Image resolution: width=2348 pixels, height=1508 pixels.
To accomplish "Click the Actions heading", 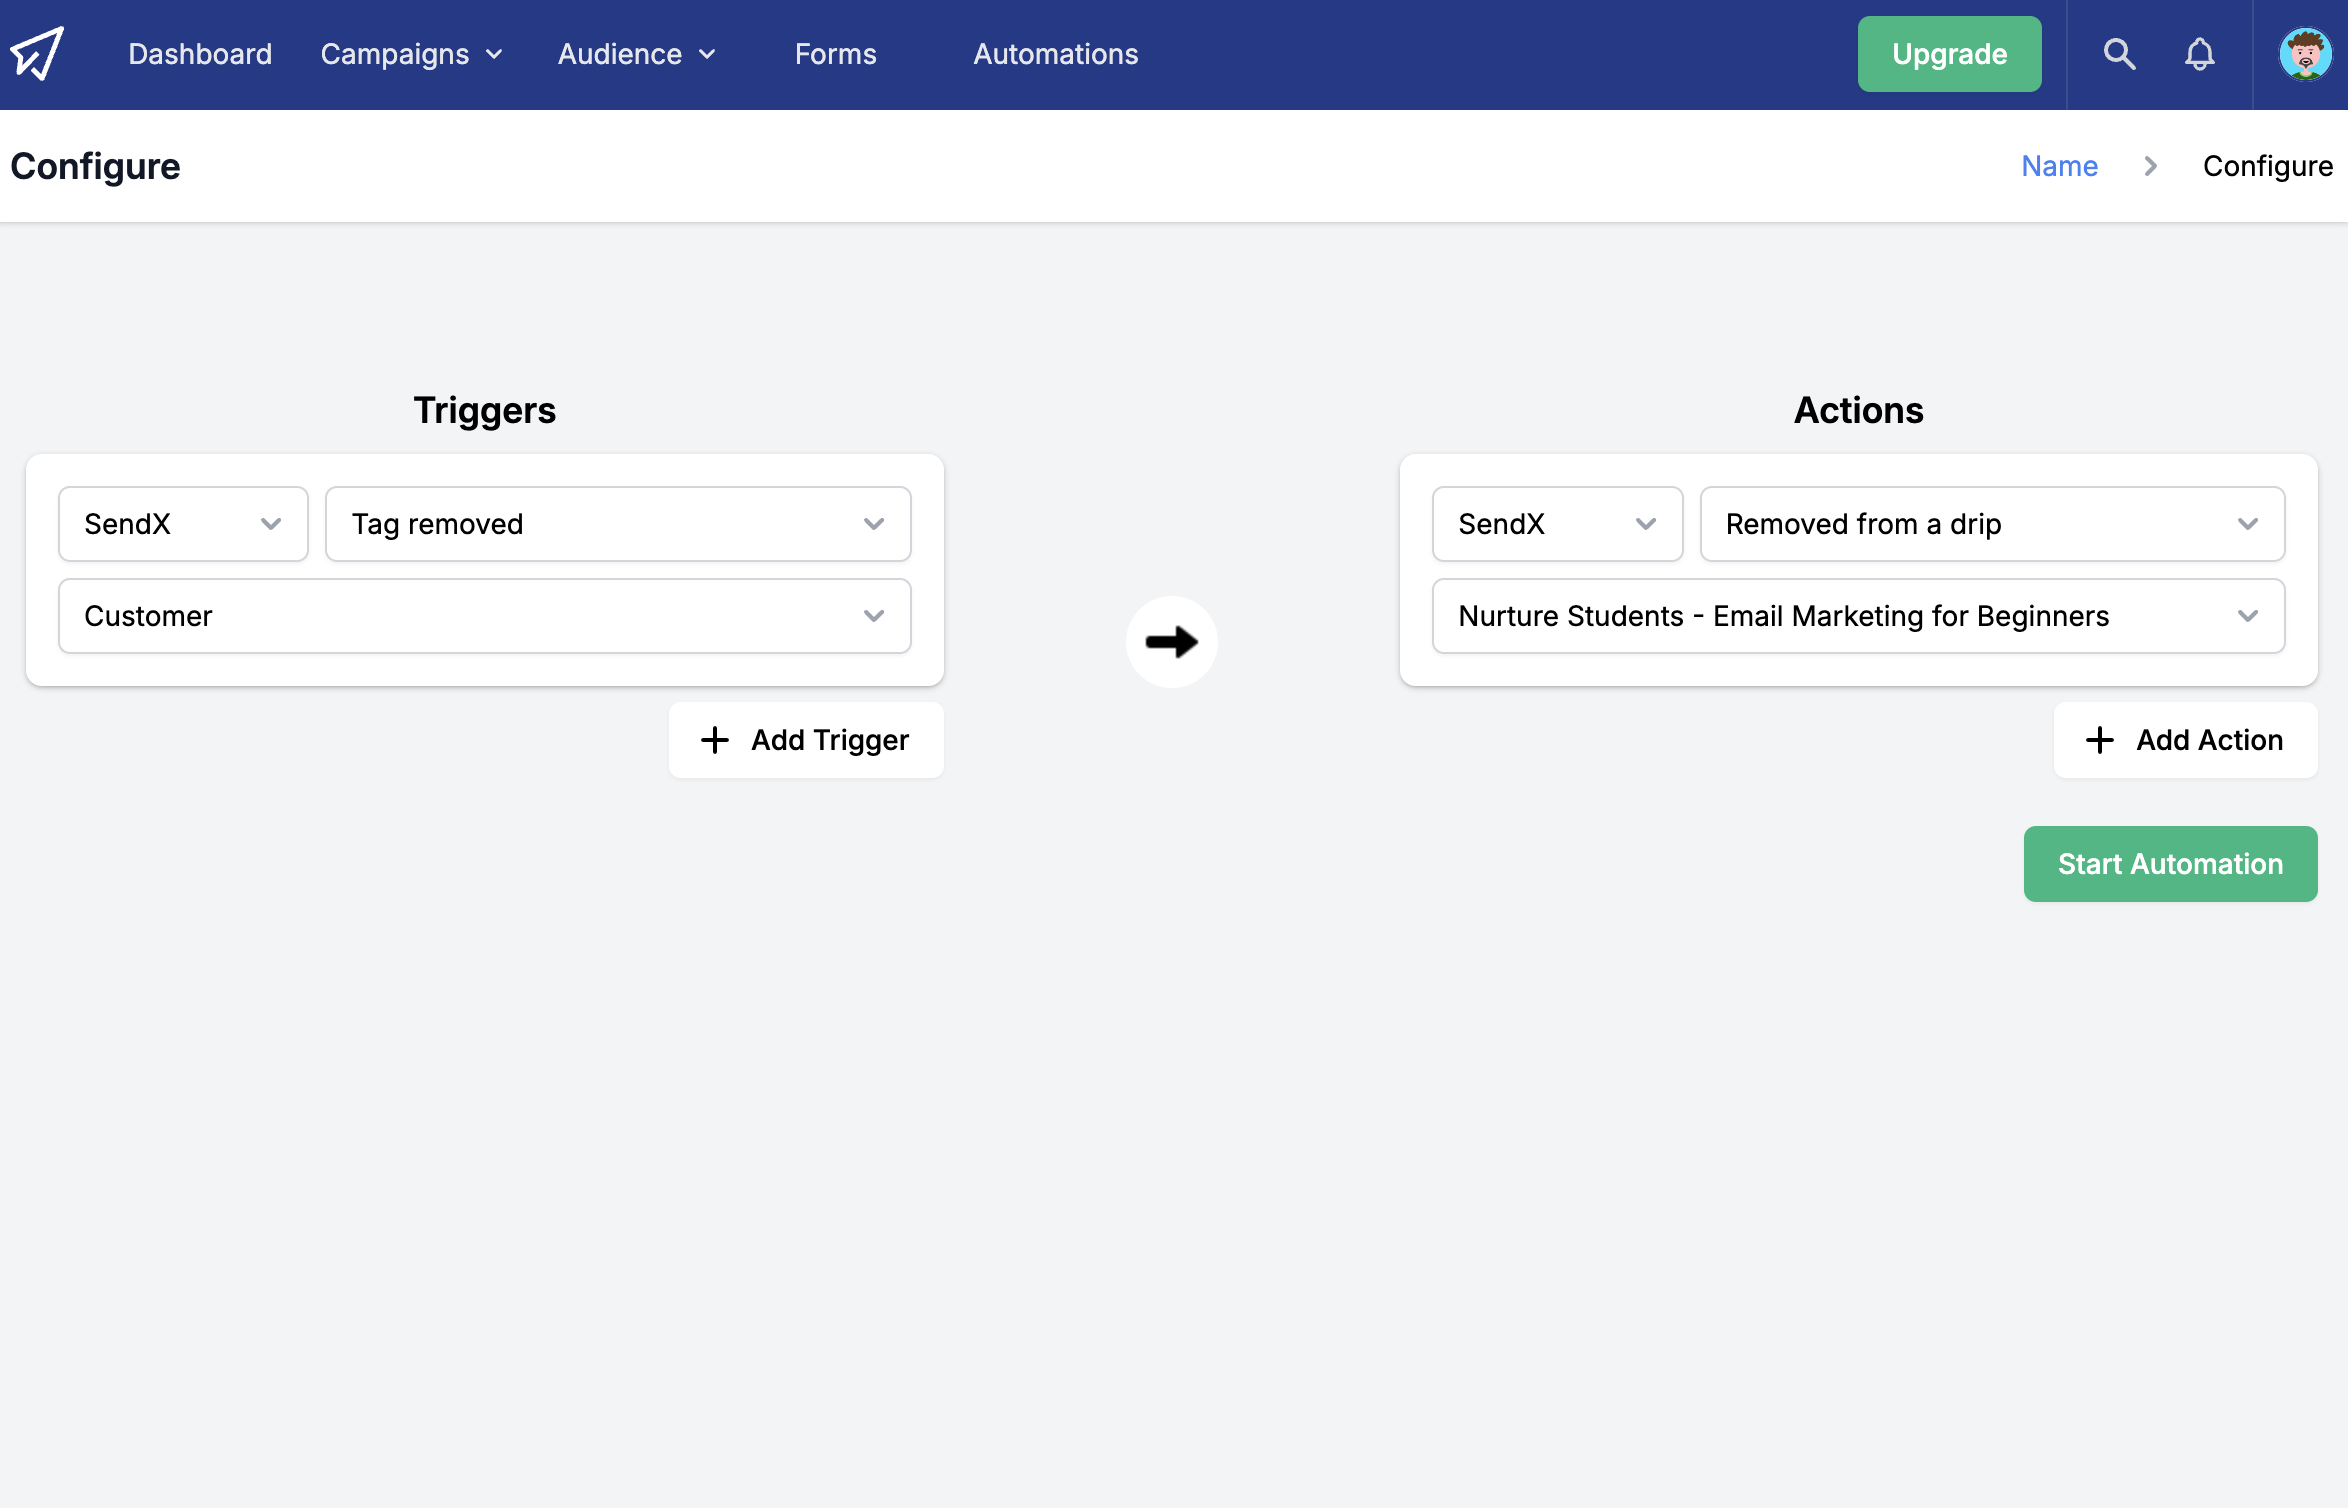I will (1858, 410).
